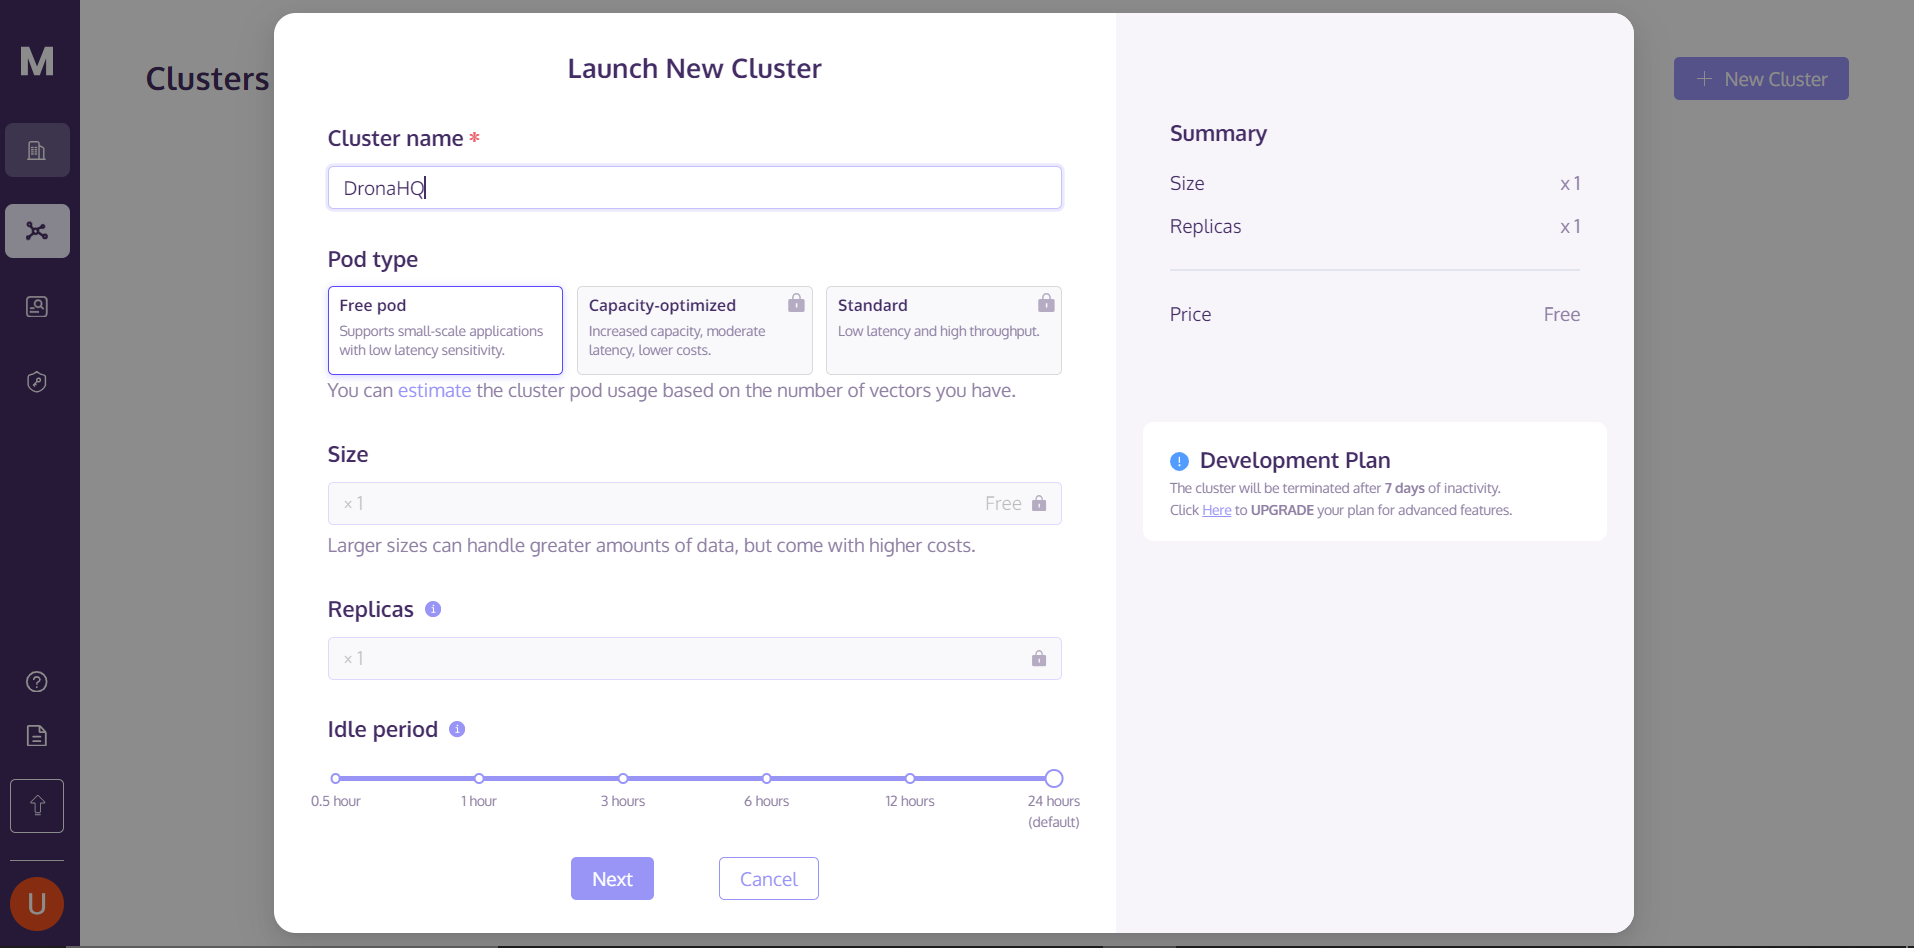The image size is (1914, 948).
Task: Select the Capacity-optimized pod option
Action: click(x=694, y=330)
